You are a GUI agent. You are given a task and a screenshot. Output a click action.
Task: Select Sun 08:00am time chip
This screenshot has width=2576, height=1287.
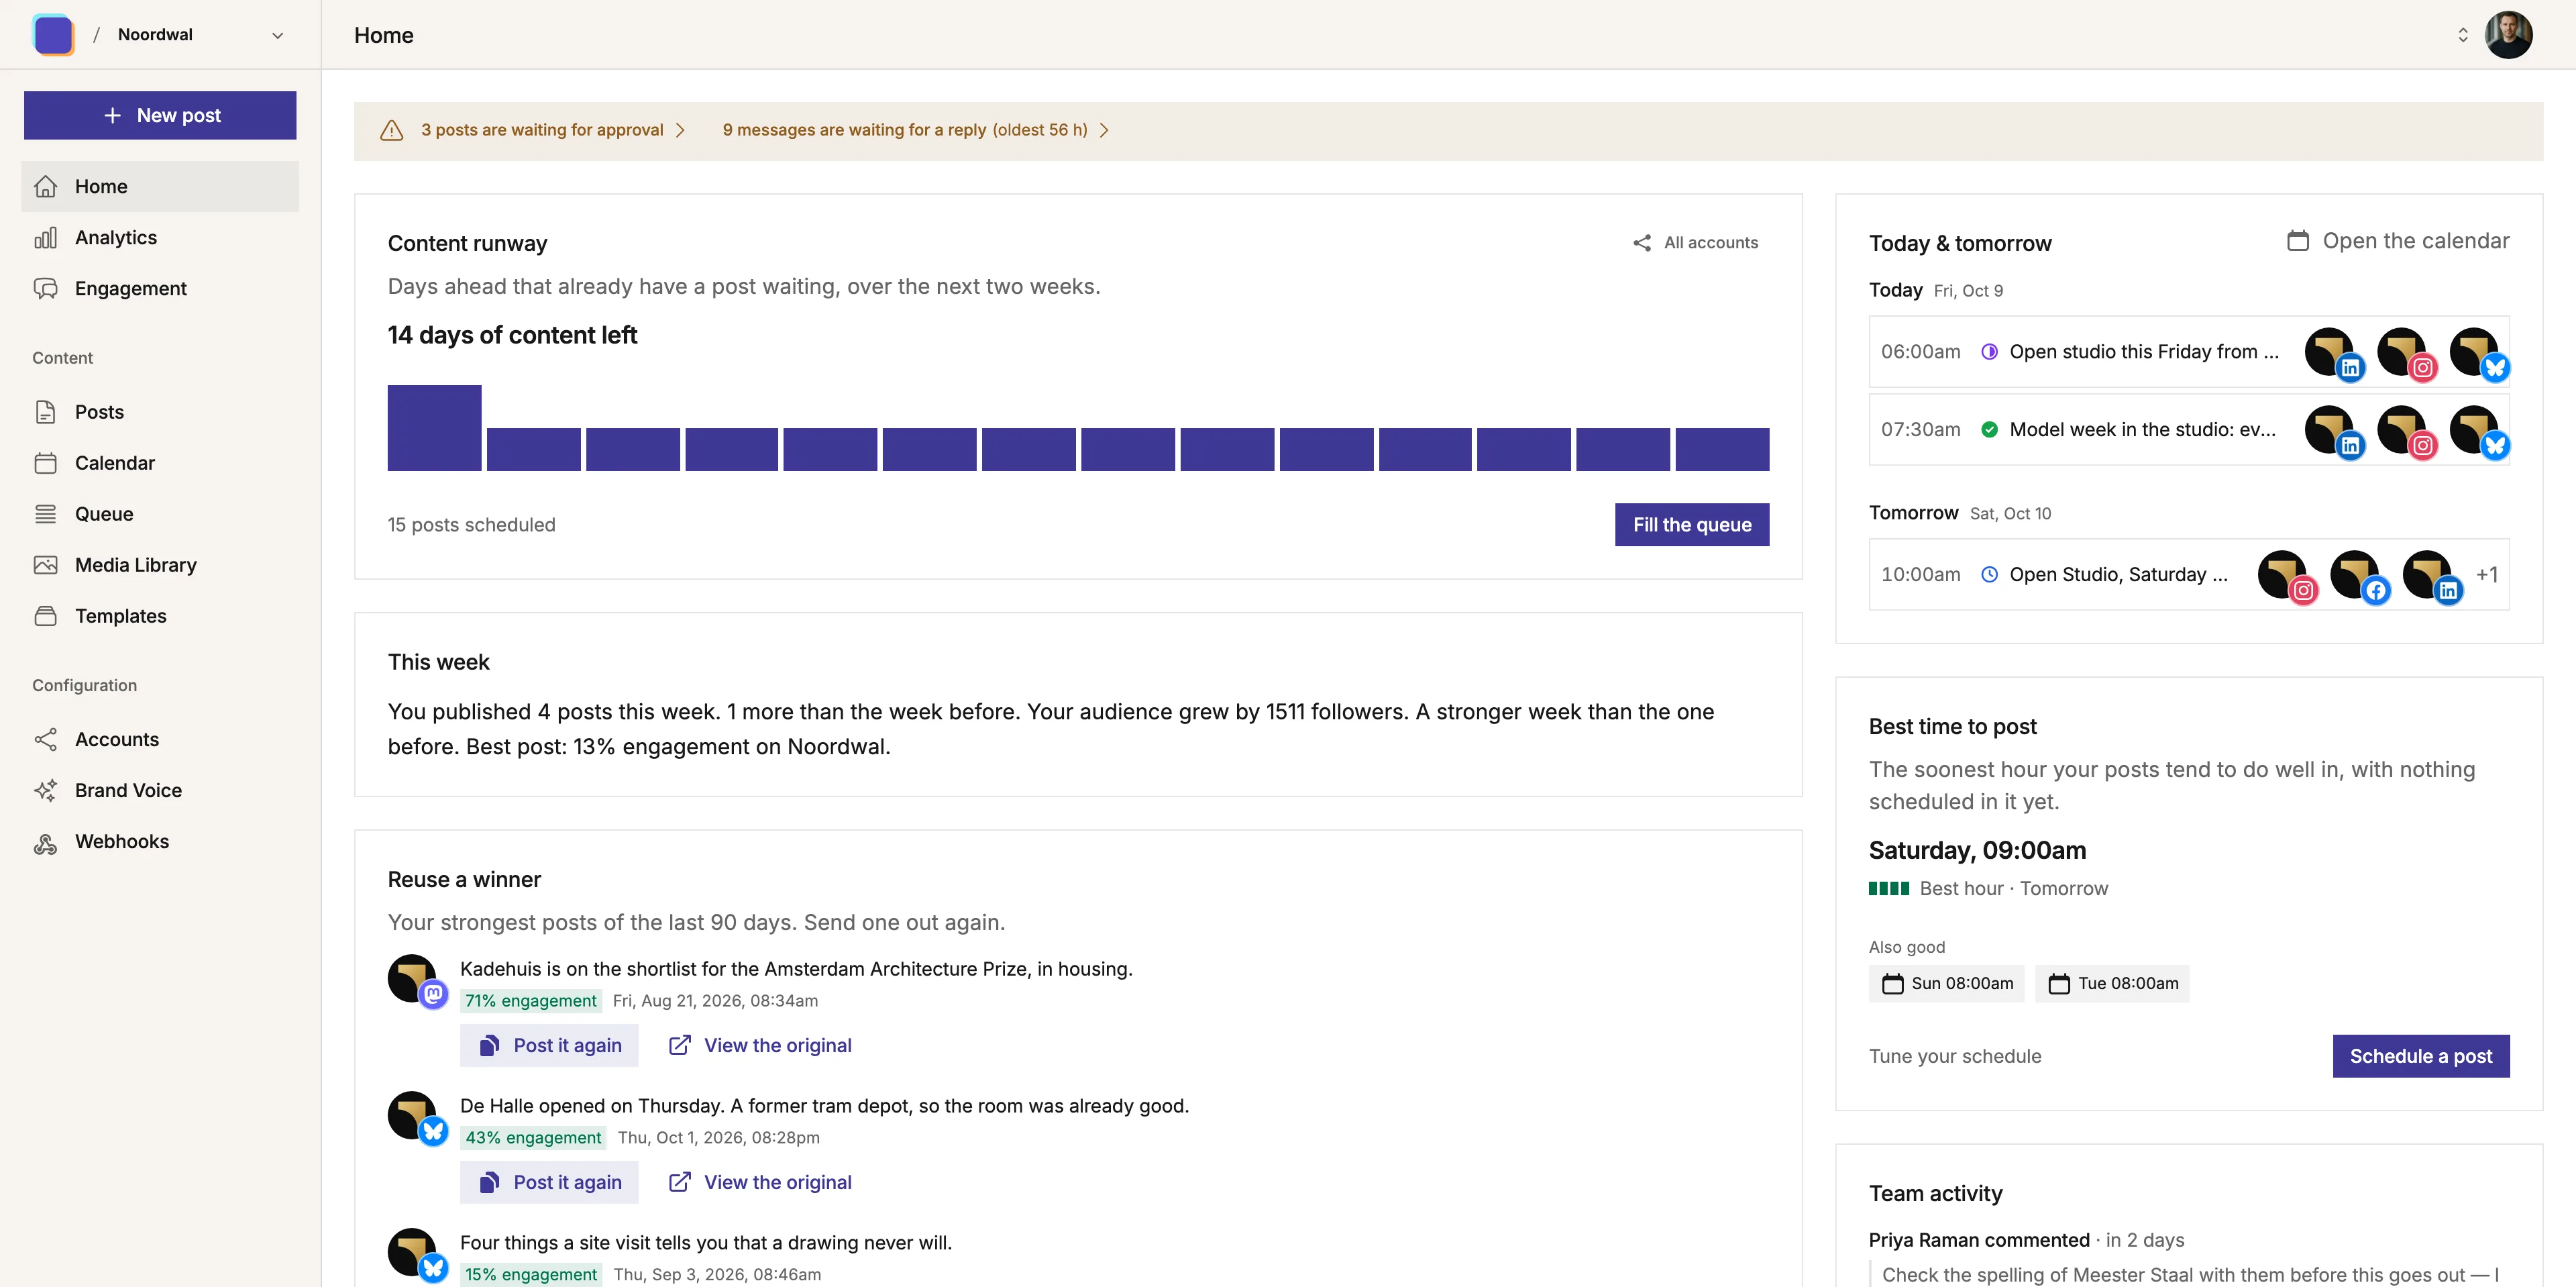click(1946, 984)
